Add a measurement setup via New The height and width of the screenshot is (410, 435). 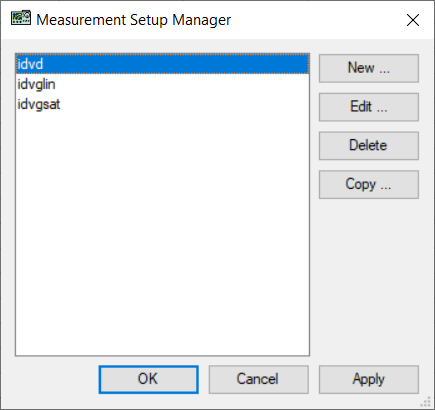369,68
